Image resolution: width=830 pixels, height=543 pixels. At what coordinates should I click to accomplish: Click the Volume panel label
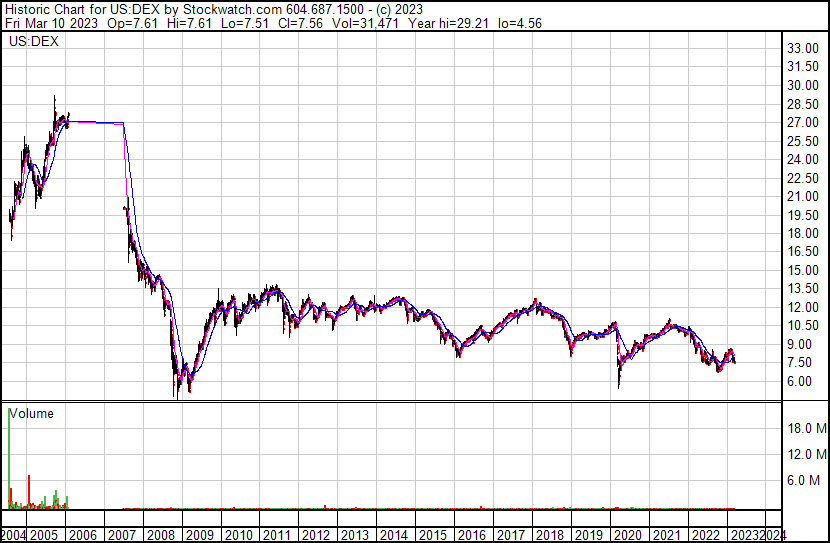click(x=31, y=413)
